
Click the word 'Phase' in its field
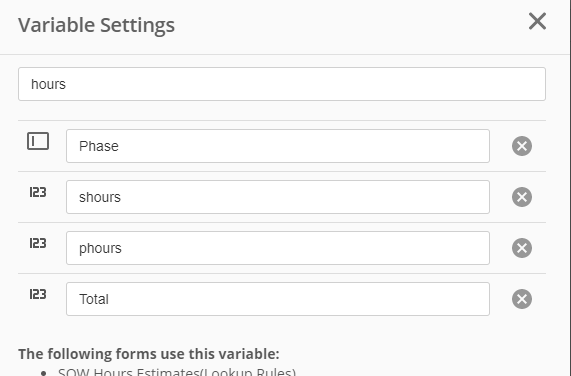click(99, 146)
